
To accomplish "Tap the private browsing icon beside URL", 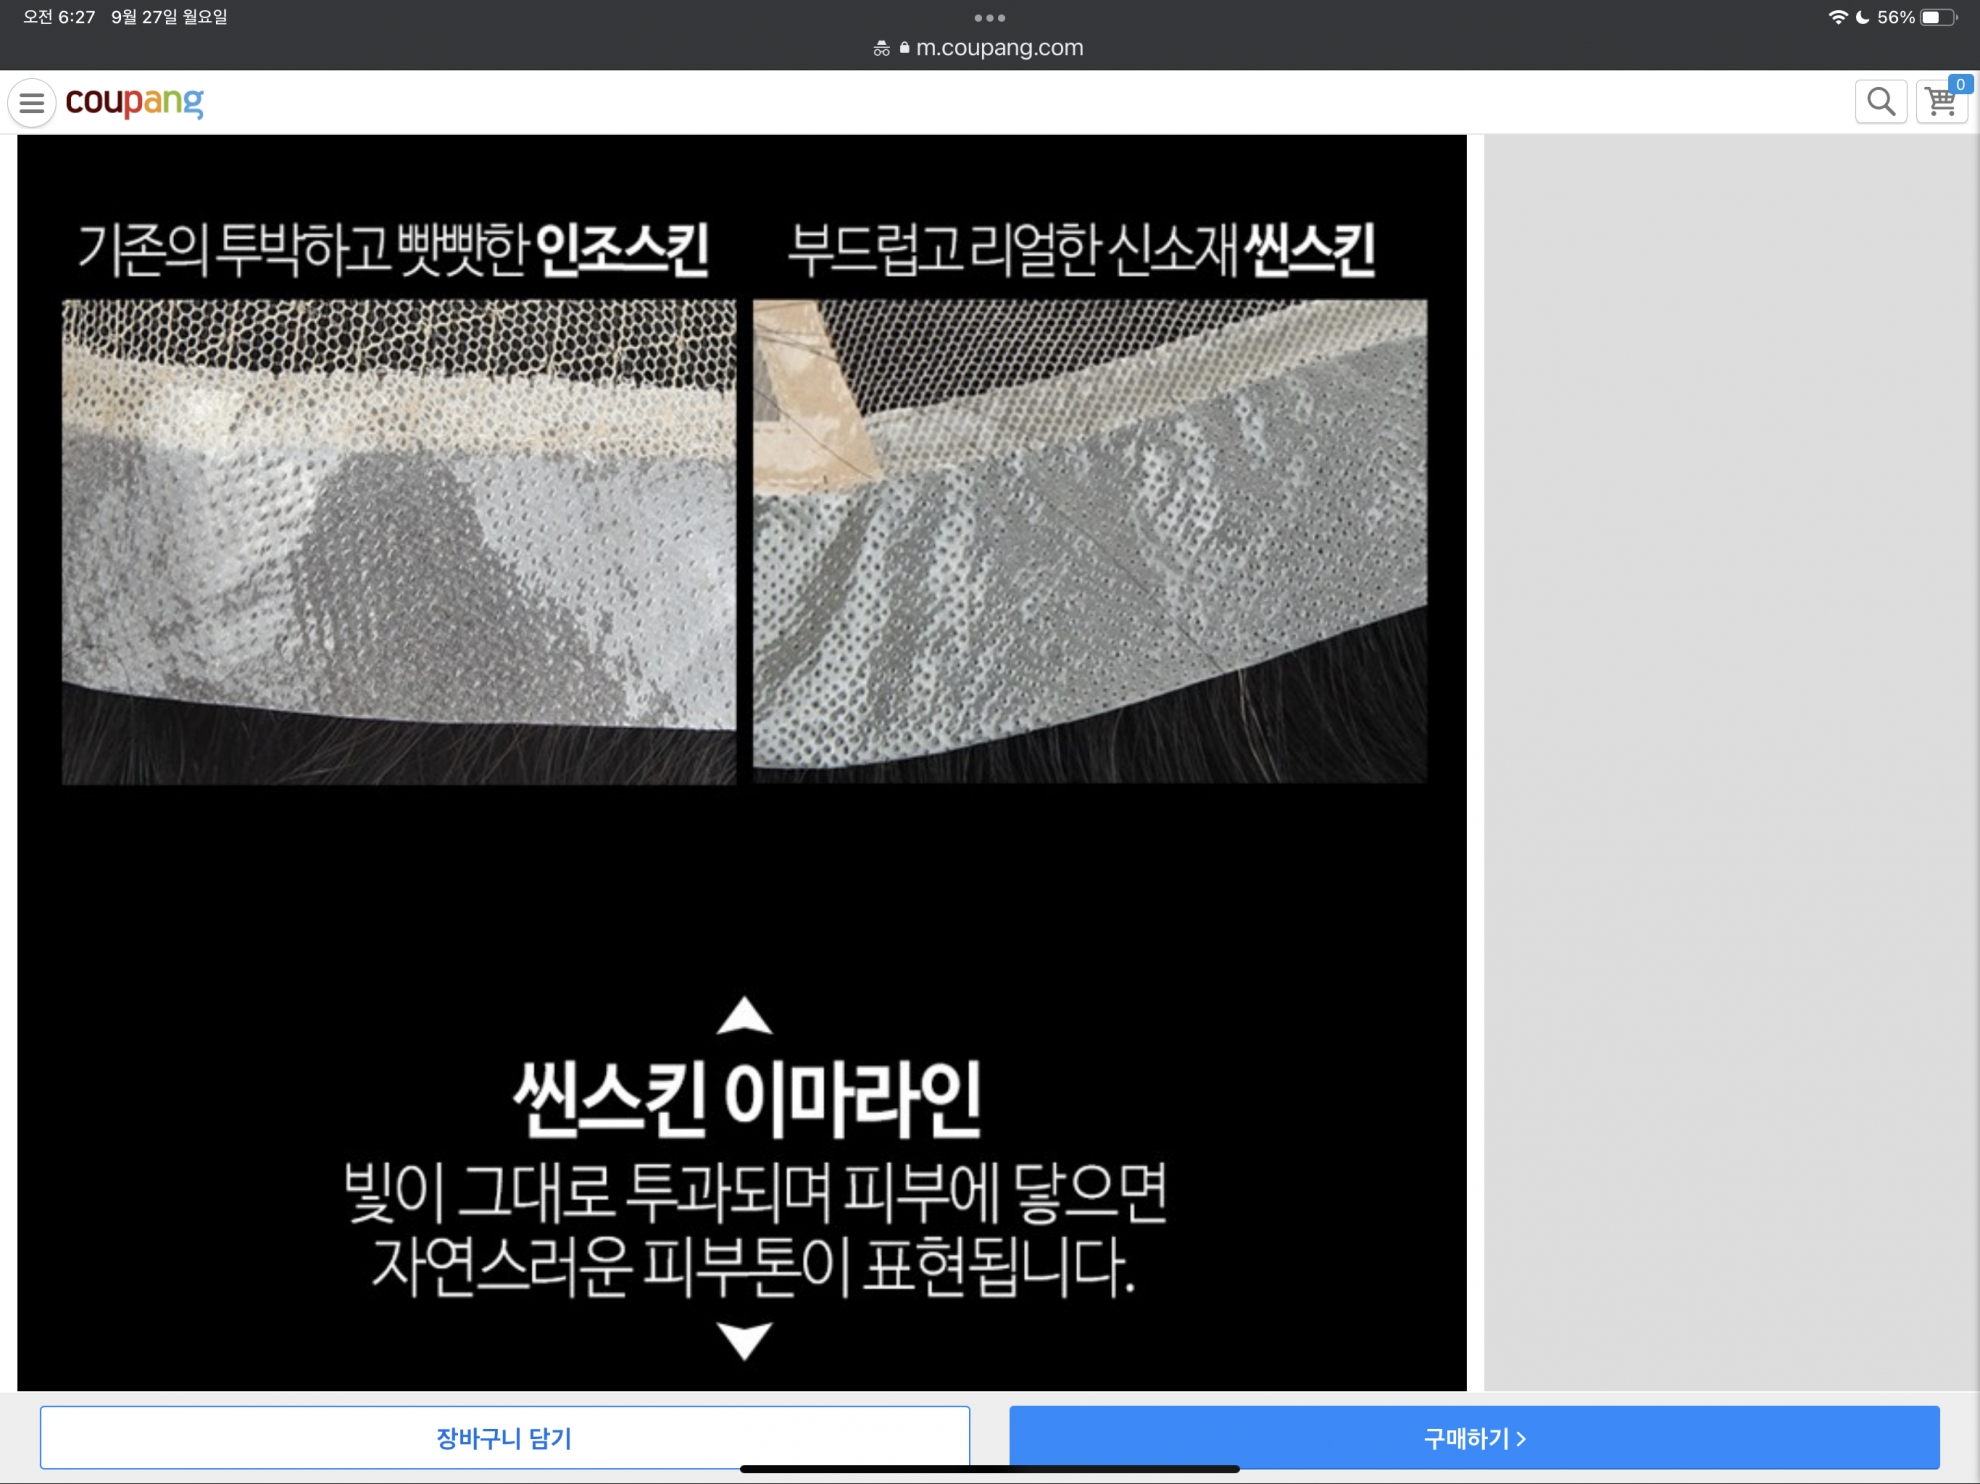I will coord(881,48).
